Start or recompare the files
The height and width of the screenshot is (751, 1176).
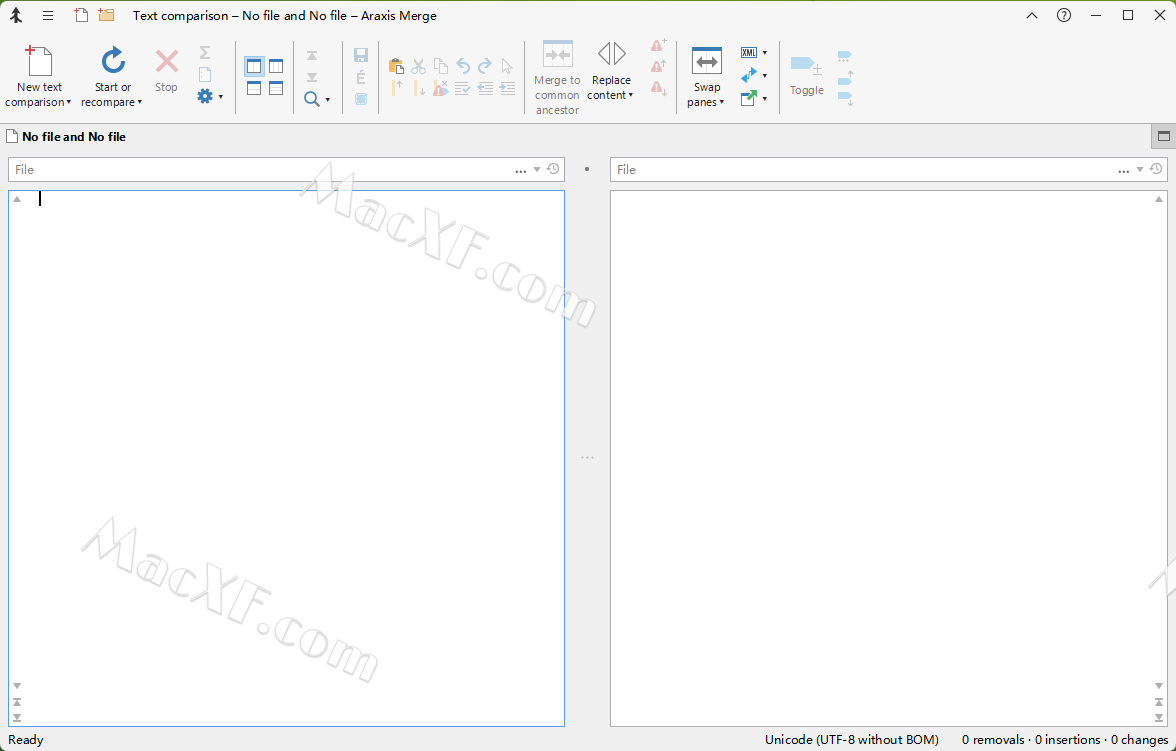[112, 76]
